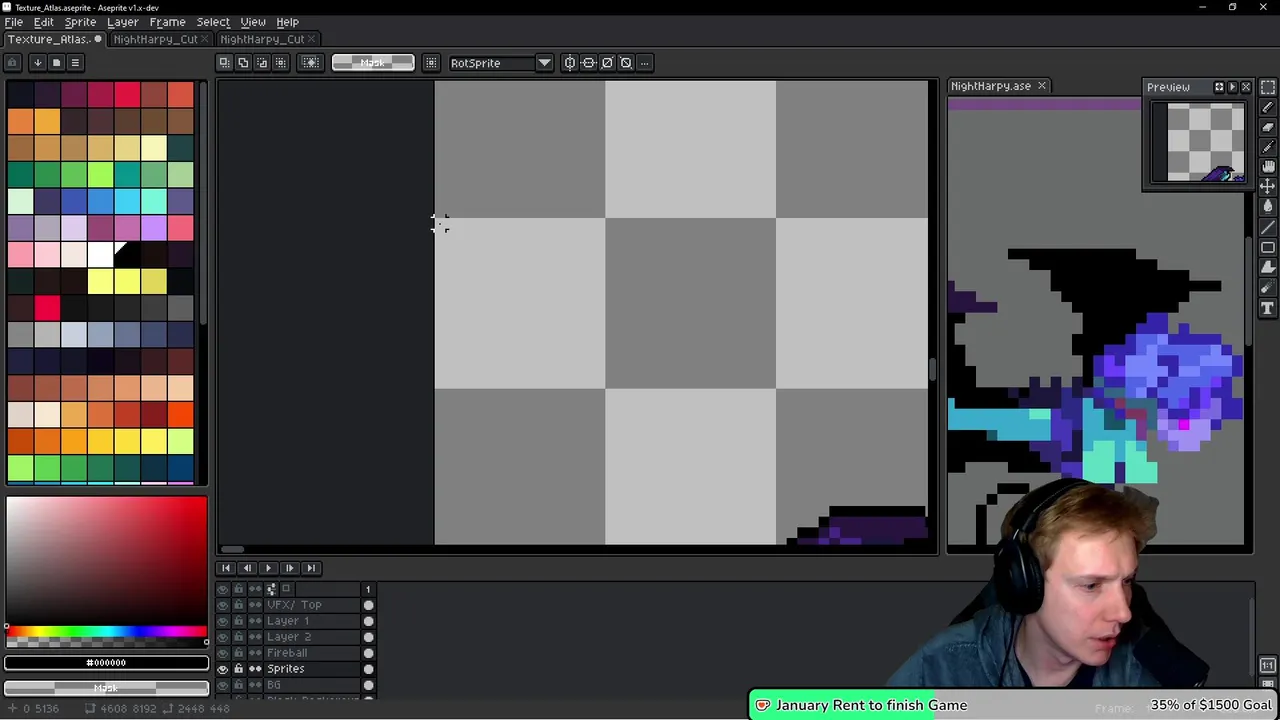Toggle lock on Fireball layer

click(x=238, y=653)
